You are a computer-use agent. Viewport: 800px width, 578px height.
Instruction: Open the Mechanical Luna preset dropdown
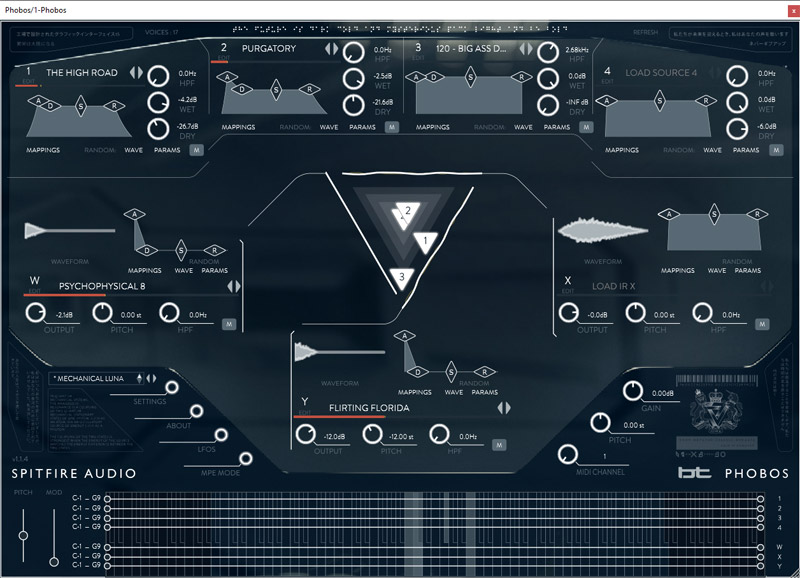pyautogui.click(x=95, y=378)
